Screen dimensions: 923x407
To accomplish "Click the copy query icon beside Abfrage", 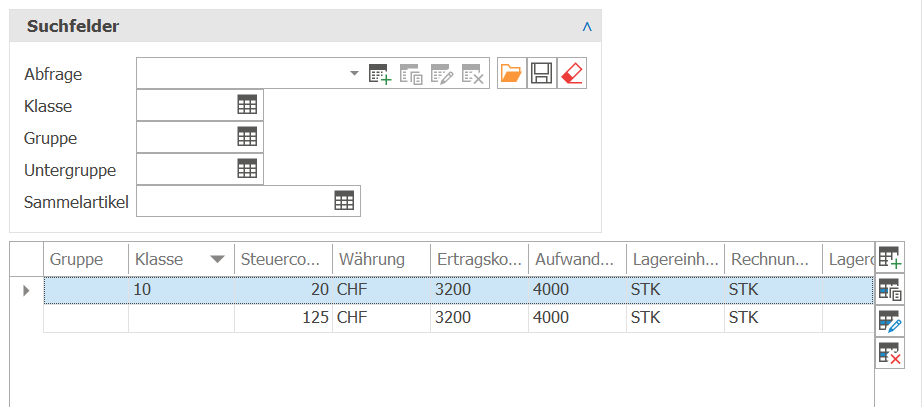I will coord(411,74).
